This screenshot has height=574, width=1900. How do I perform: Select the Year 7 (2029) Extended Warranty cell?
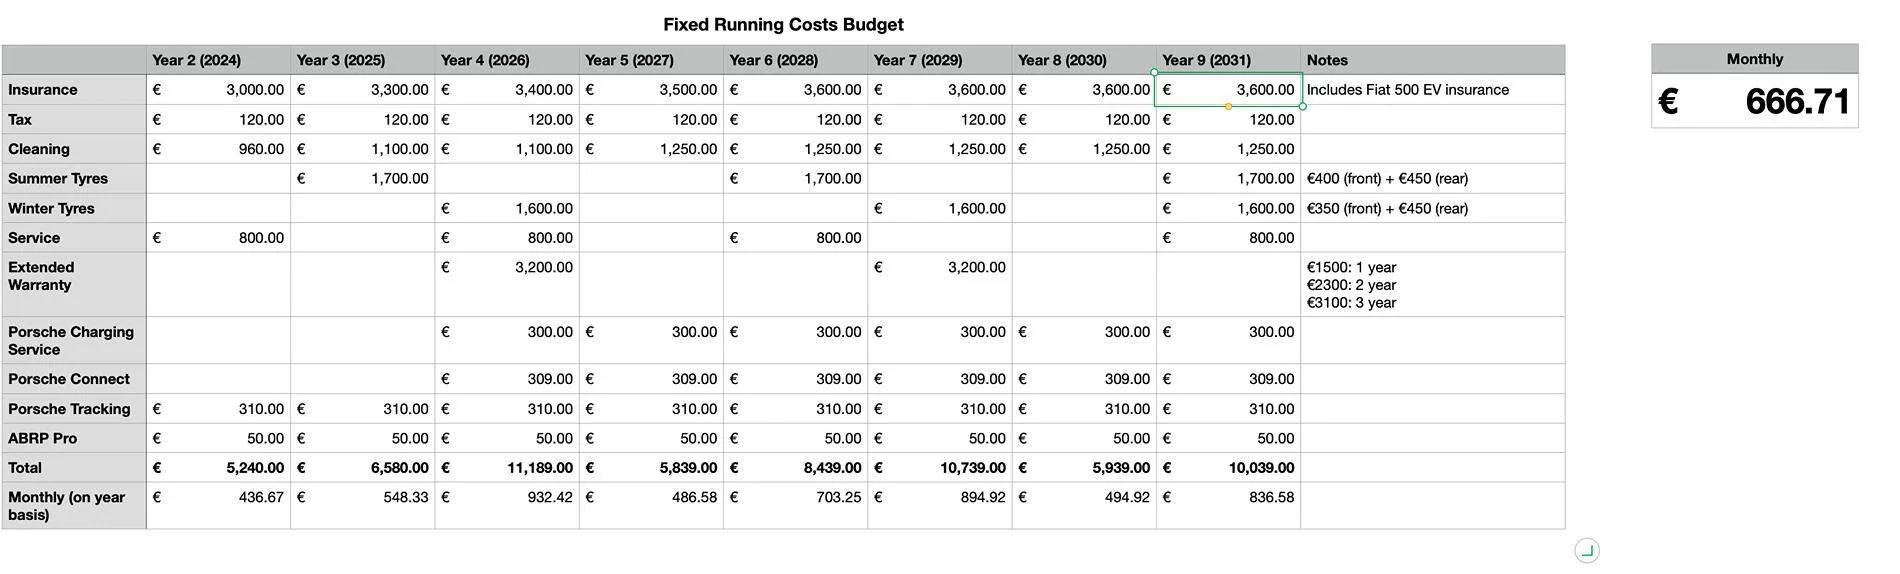coord(940,284)
